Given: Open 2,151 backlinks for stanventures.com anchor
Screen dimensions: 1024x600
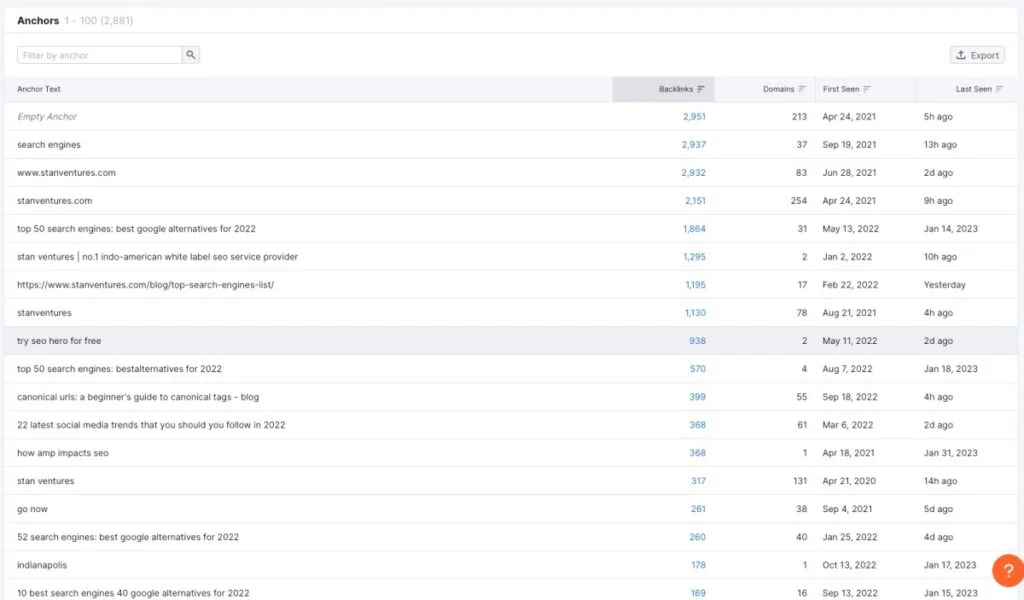Looking at the screenshot, I should 694,201.
